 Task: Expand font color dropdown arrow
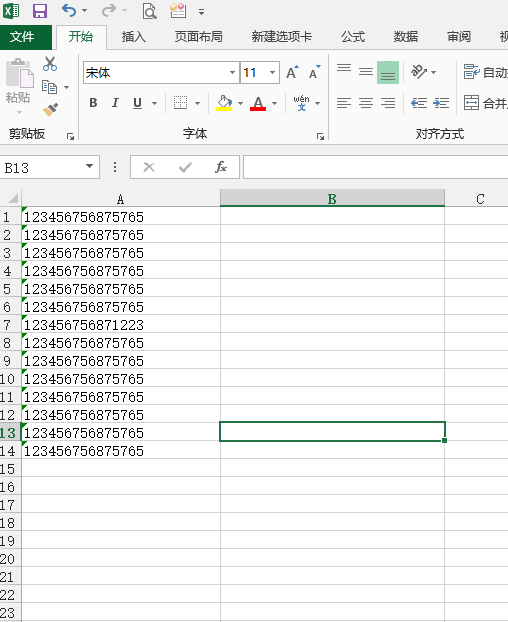pyautogui.click(x=274, y=103)
